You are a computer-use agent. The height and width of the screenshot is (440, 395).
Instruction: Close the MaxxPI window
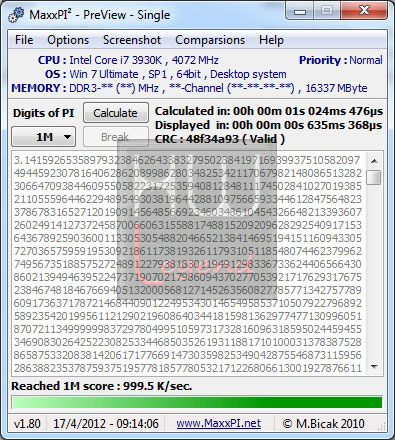(x=364, y=11)
